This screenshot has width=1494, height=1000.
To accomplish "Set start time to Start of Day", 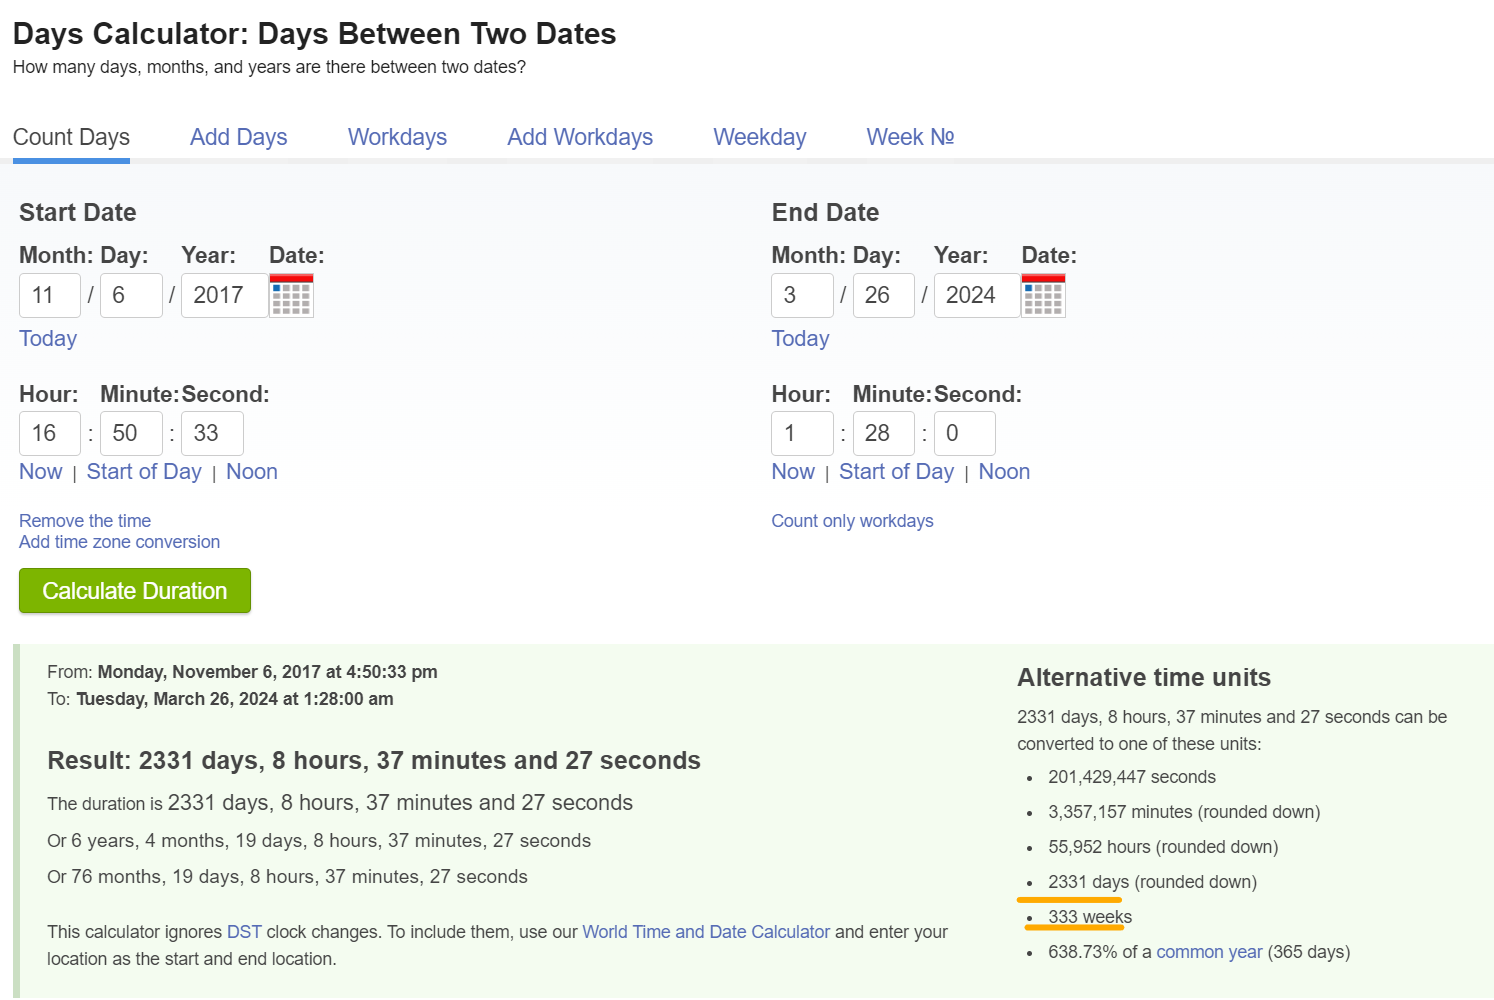I will click(x=144, y=472).
